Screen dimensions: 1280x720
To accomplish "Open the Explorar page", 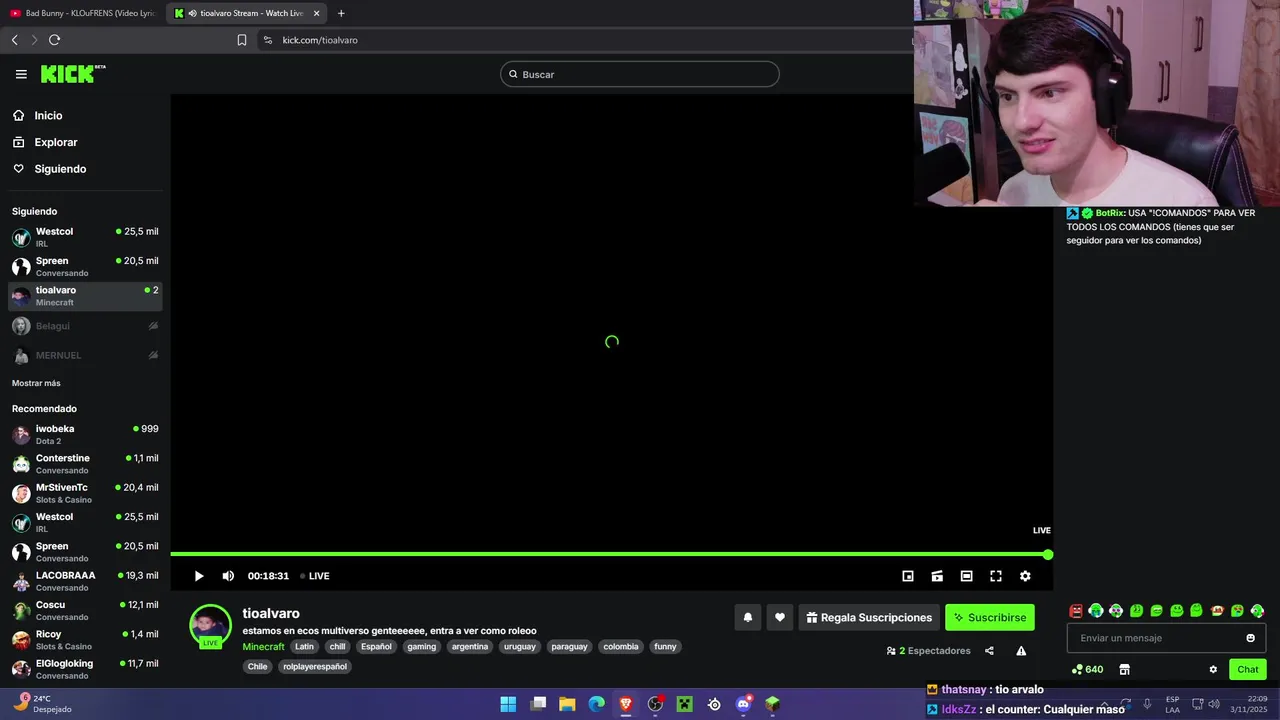I will tap(55, 142).
